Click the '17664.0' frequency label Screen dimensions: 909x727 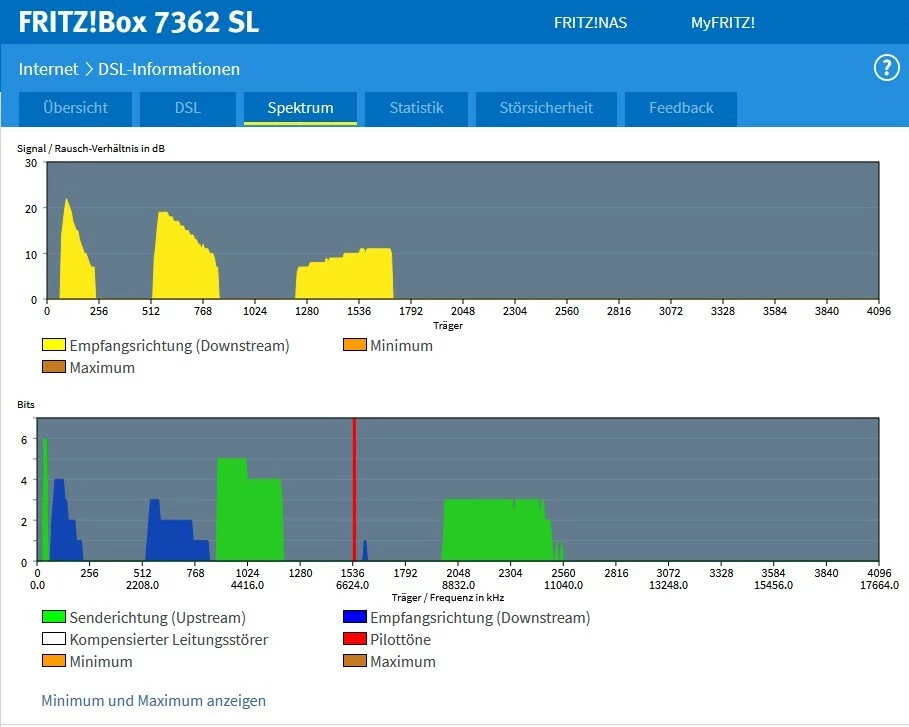click(879, 585)
